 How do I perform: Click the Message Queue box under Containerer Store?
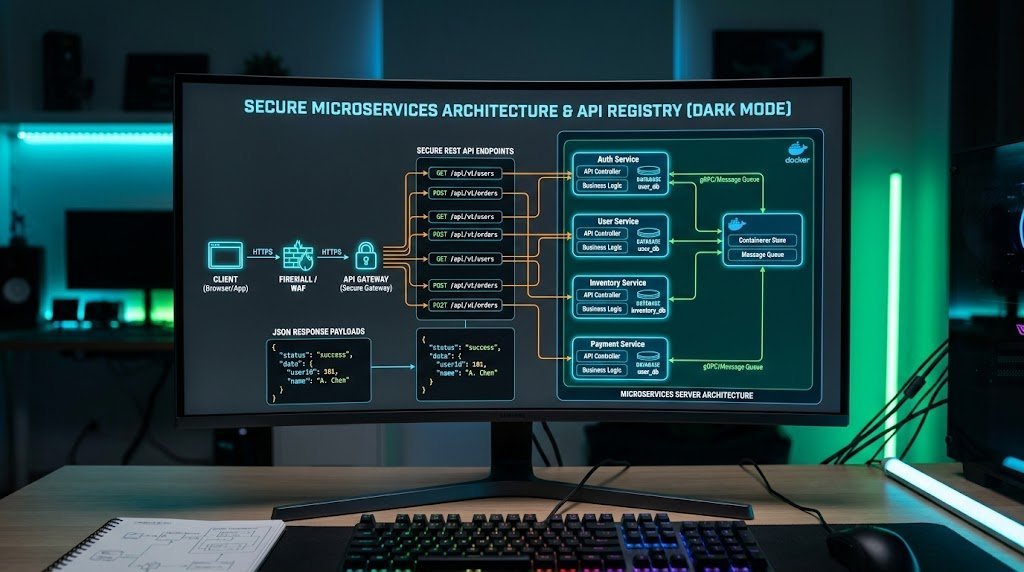tap(762, 255)
